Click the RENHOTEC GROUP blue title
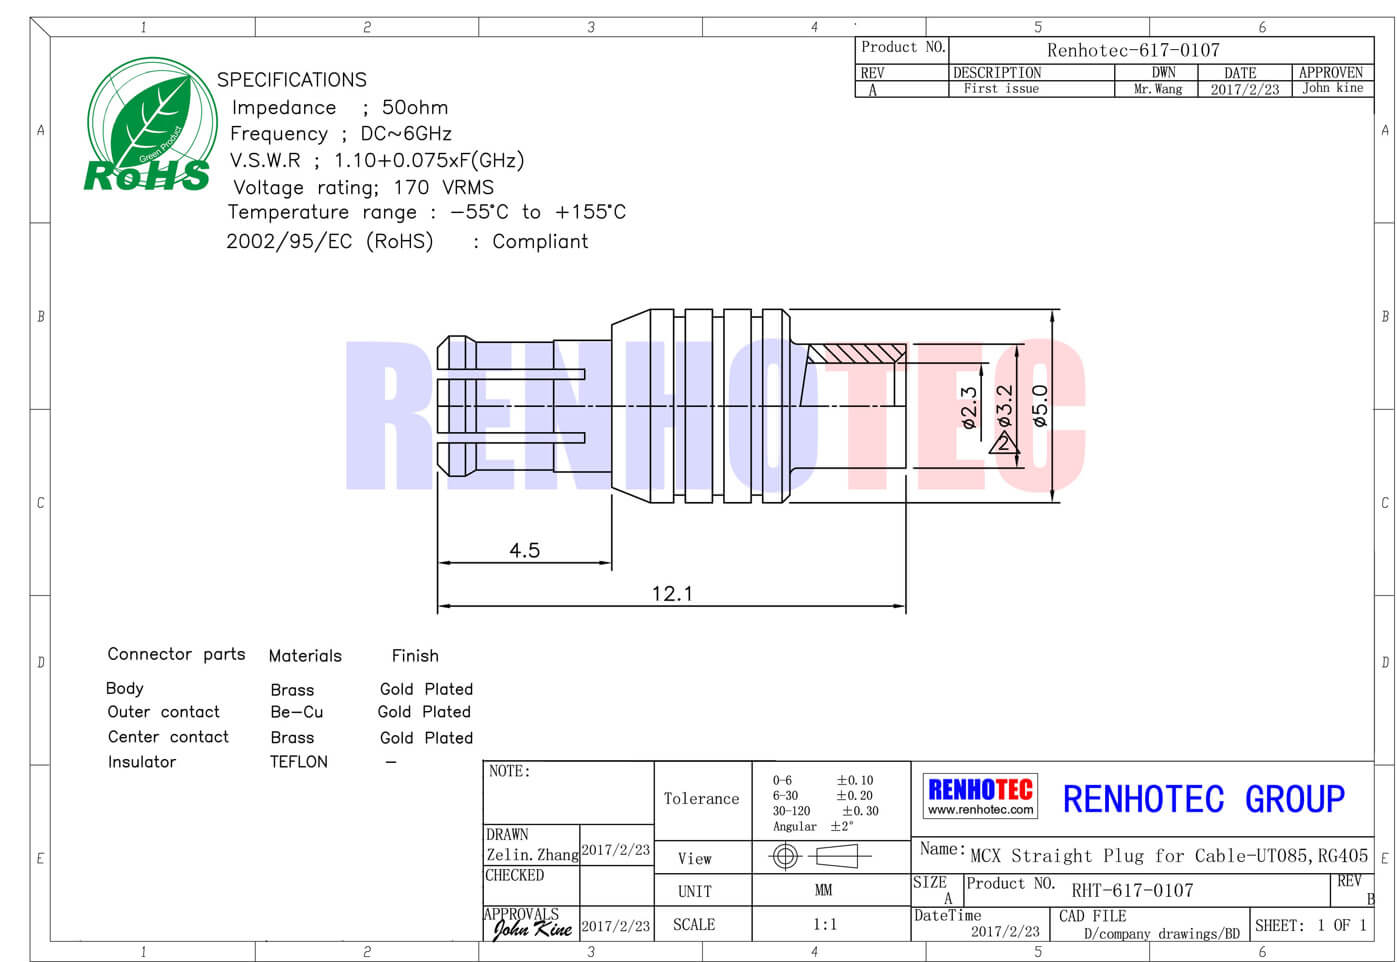1397x962 pixels. click(1203, 799)
